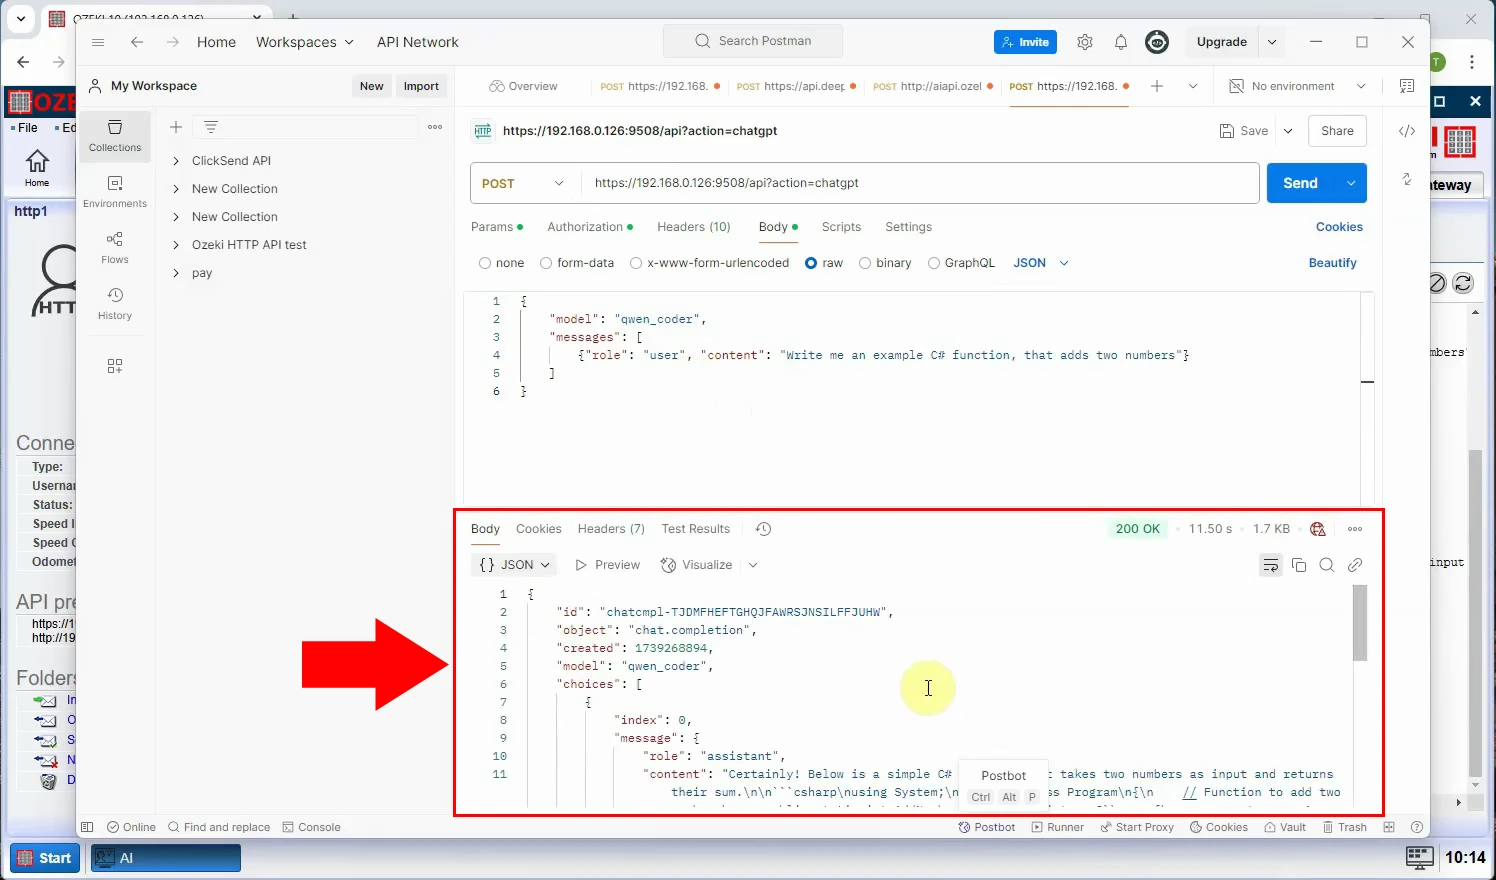
Task: Open the Workspaces dropdown
Action: coord(305,42)
